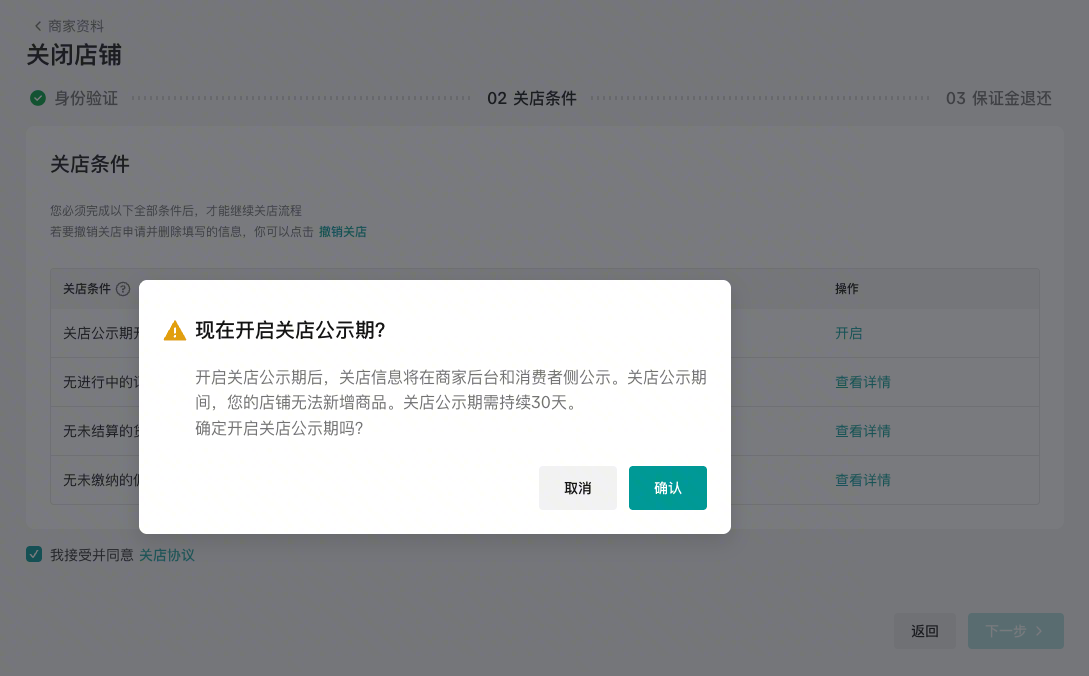The image size is (1089, 676).
Task: Click the help question mark beside 关店条件 header
Action: point(123,289)
